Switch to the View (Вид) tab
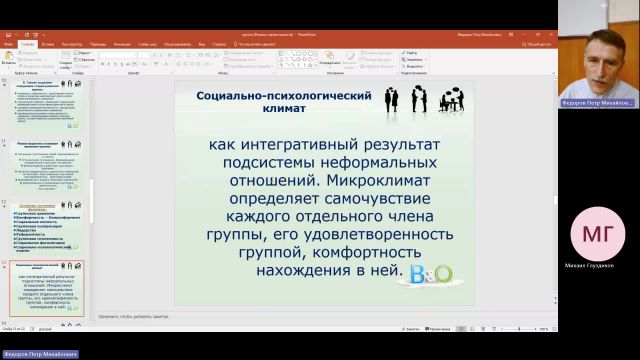This screenshot has width=640, height=360. 202,44
